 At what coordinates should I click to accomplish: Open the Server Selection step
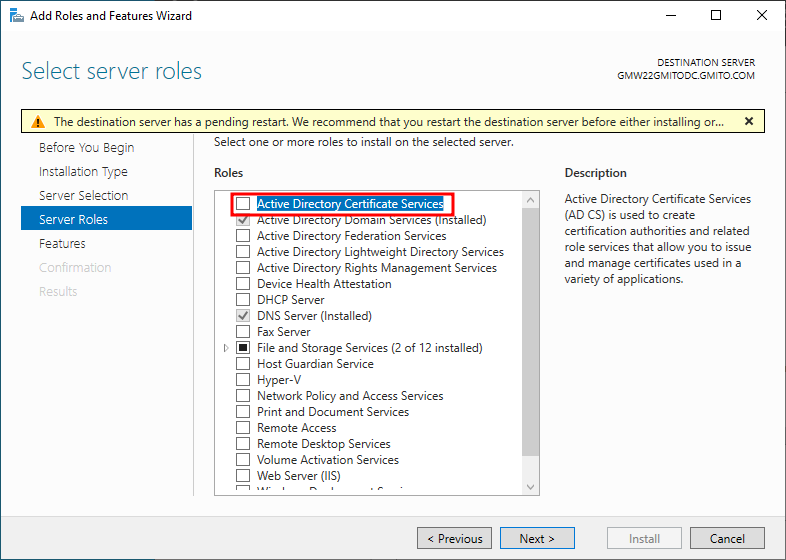(84, 196)
